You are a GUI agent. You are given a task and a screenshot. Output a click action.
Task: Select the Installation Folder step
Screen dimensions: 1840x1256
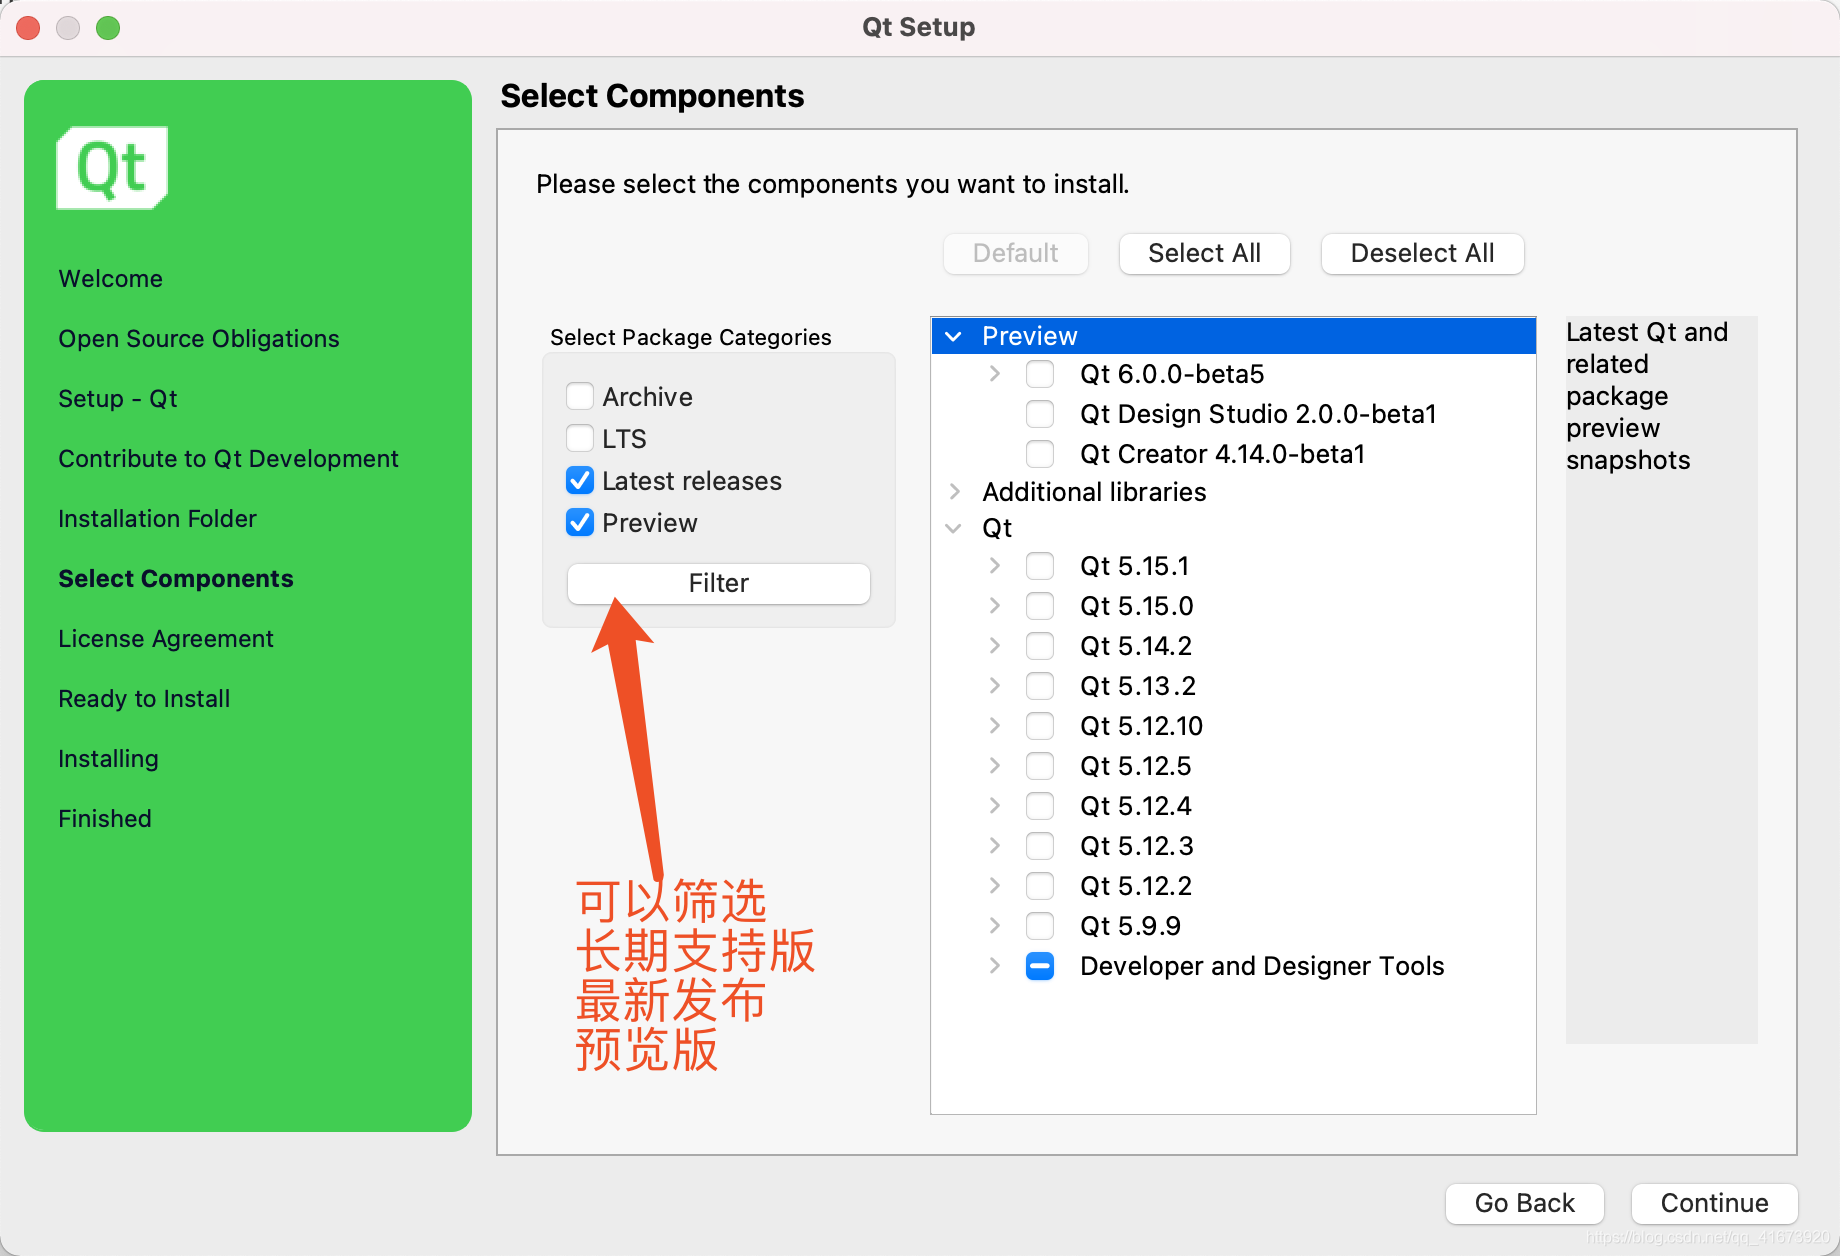[157, 518]
